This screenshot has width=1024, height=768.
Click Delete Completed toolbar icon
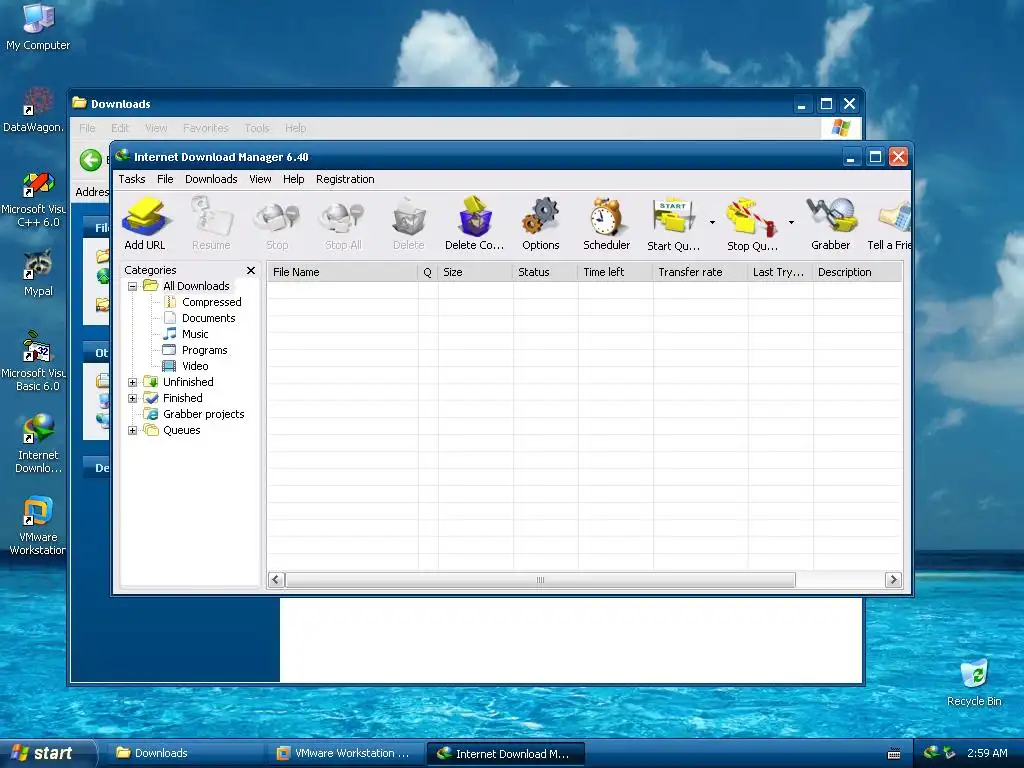click(x=475, y=223)
